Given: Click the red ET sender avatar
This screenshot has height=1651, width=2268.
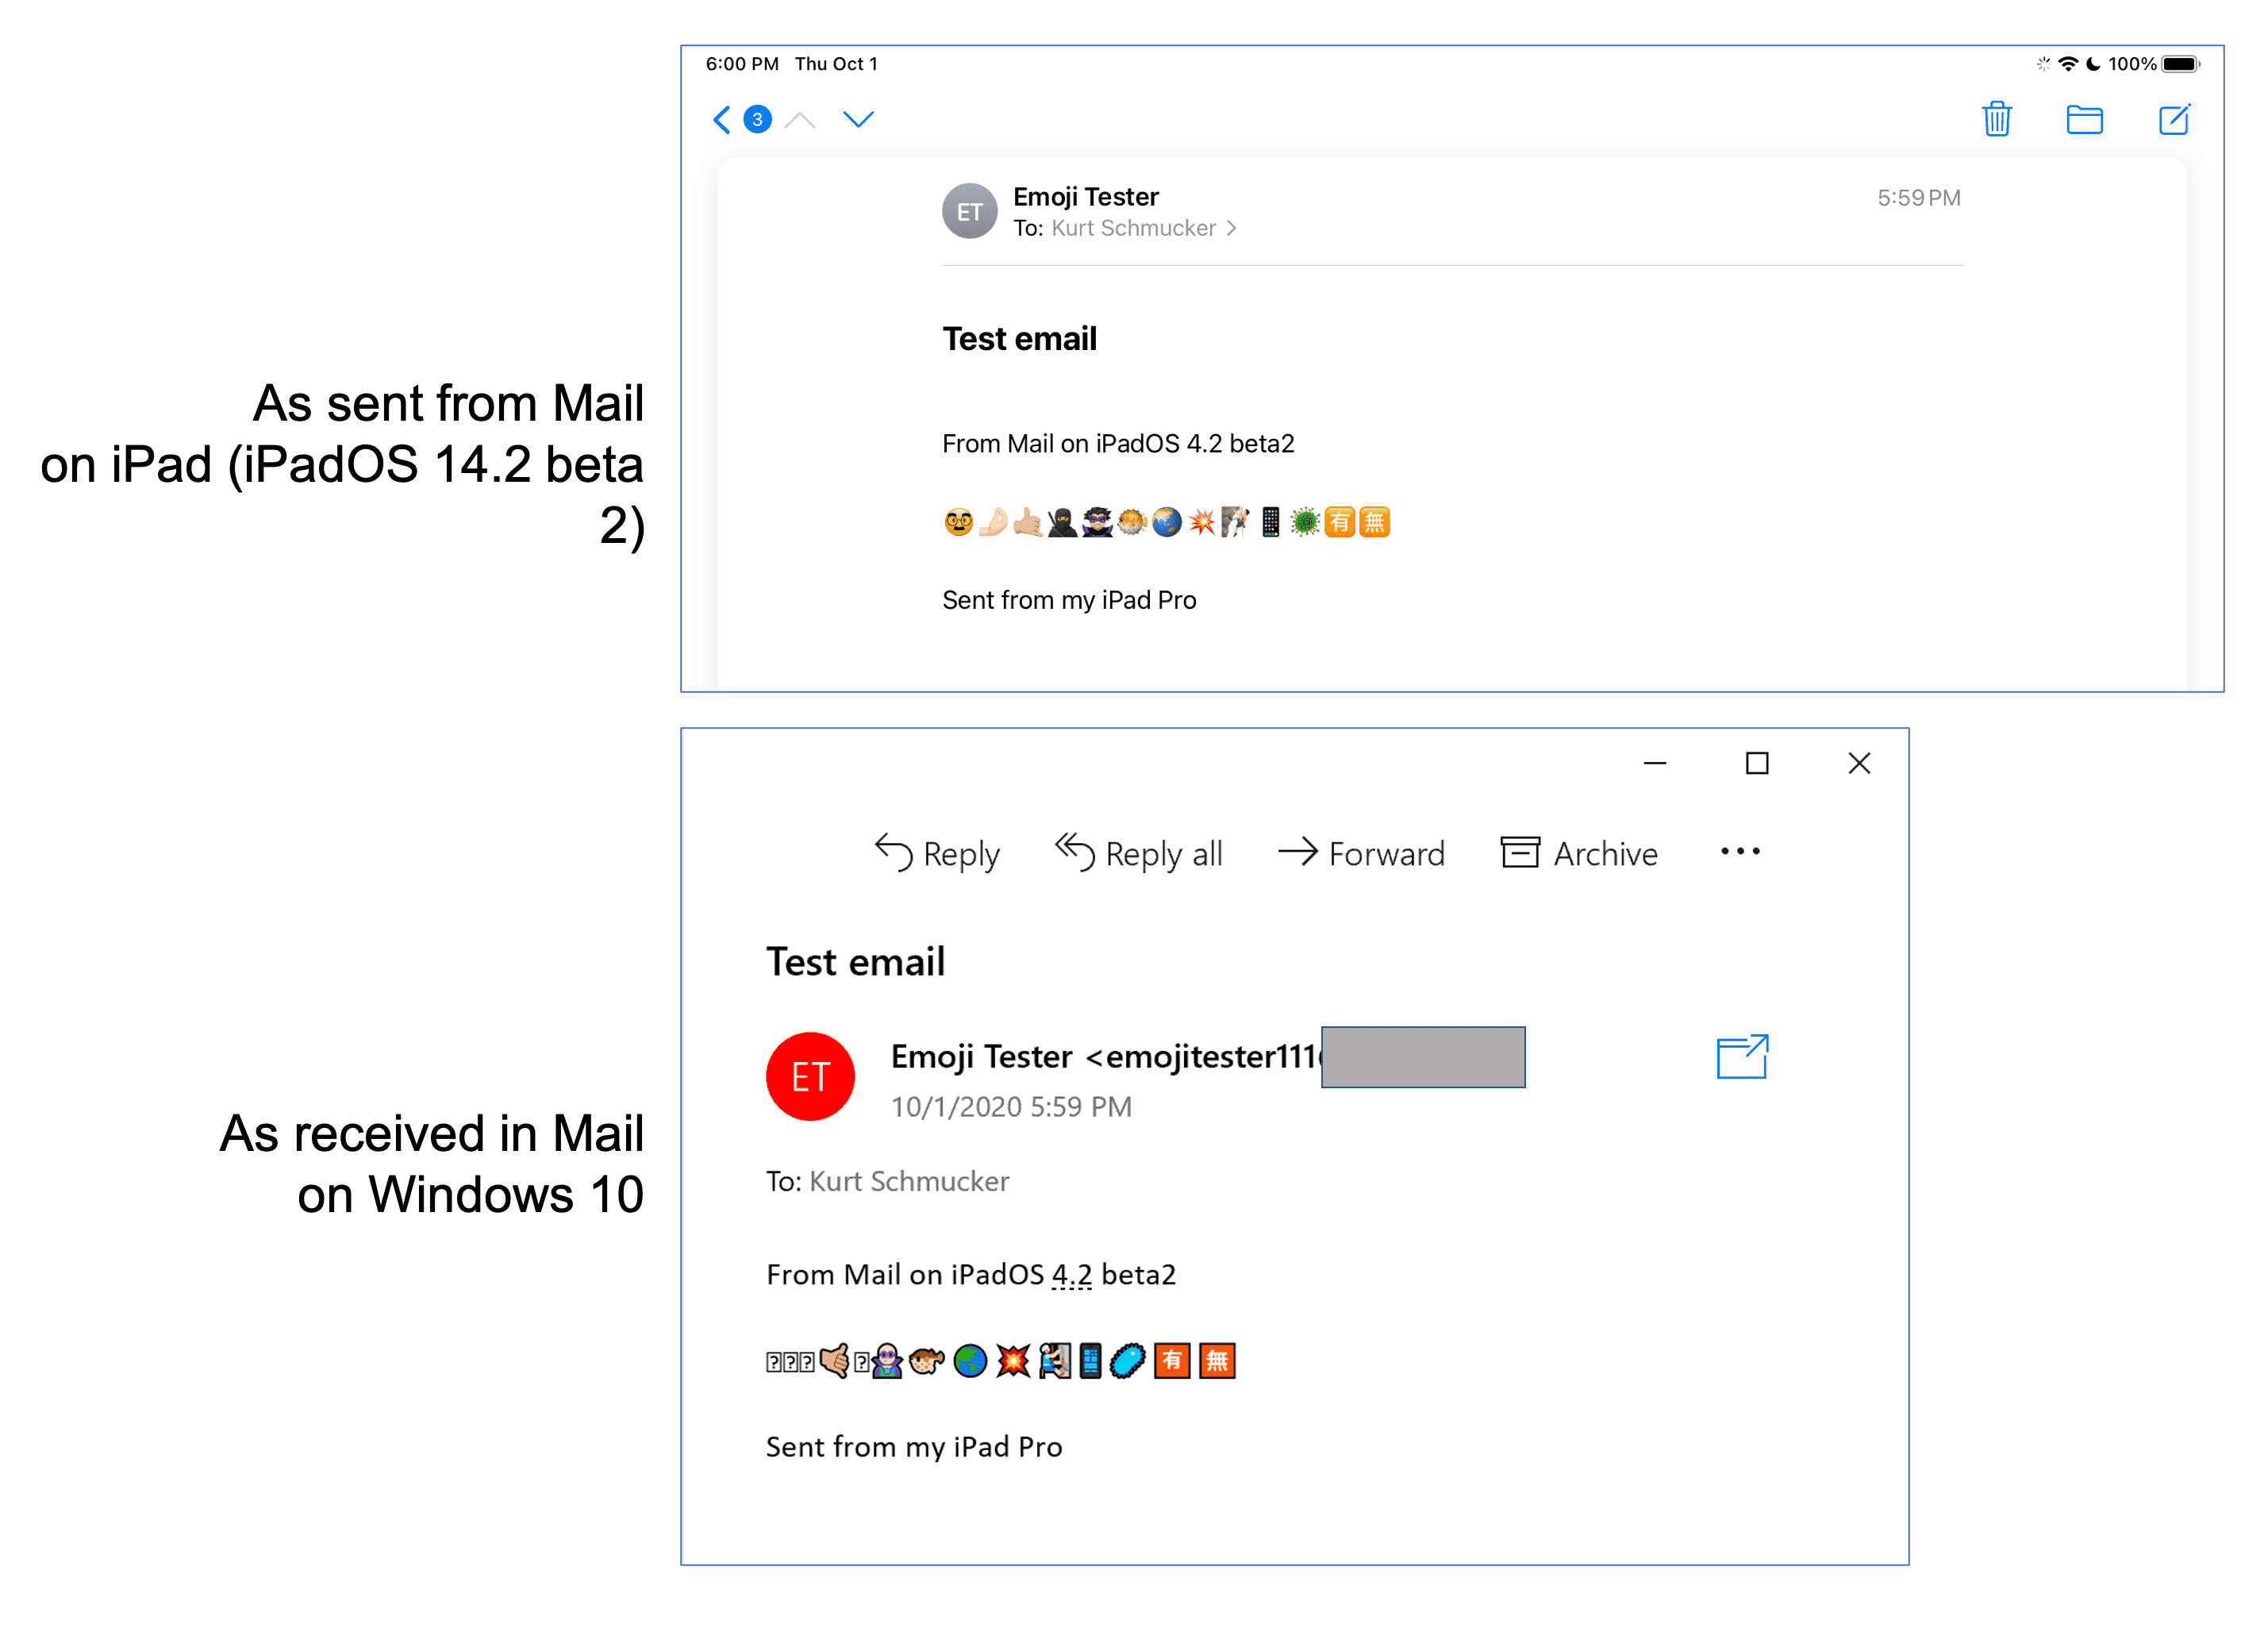Looking at the screenshot, I should (x=810, y=1076).
